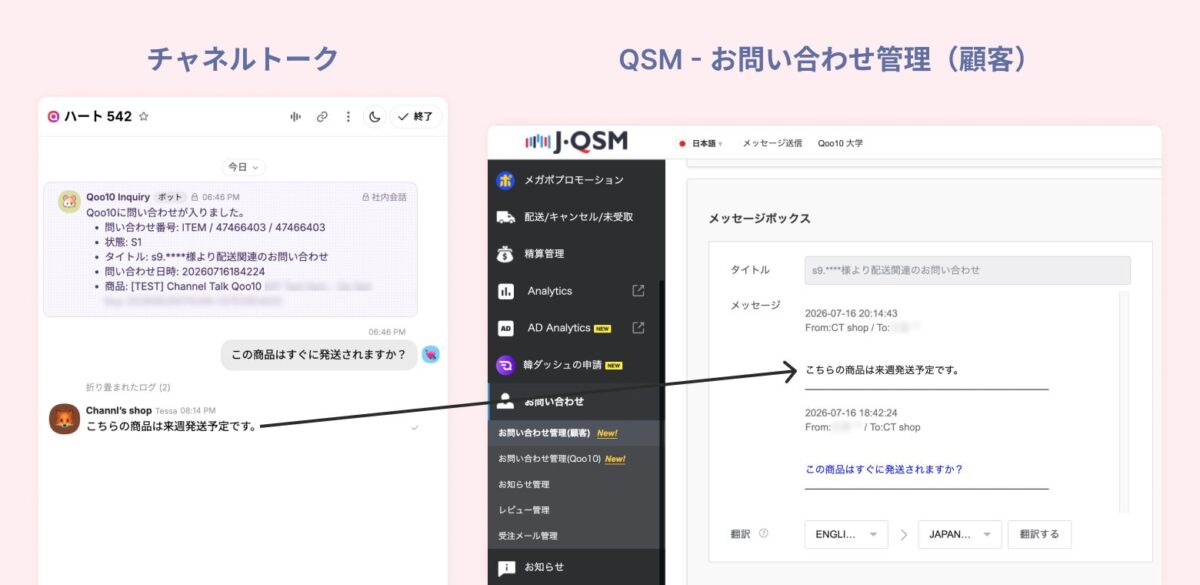Click the 翻訳する button

click(x=1039, y=534)
